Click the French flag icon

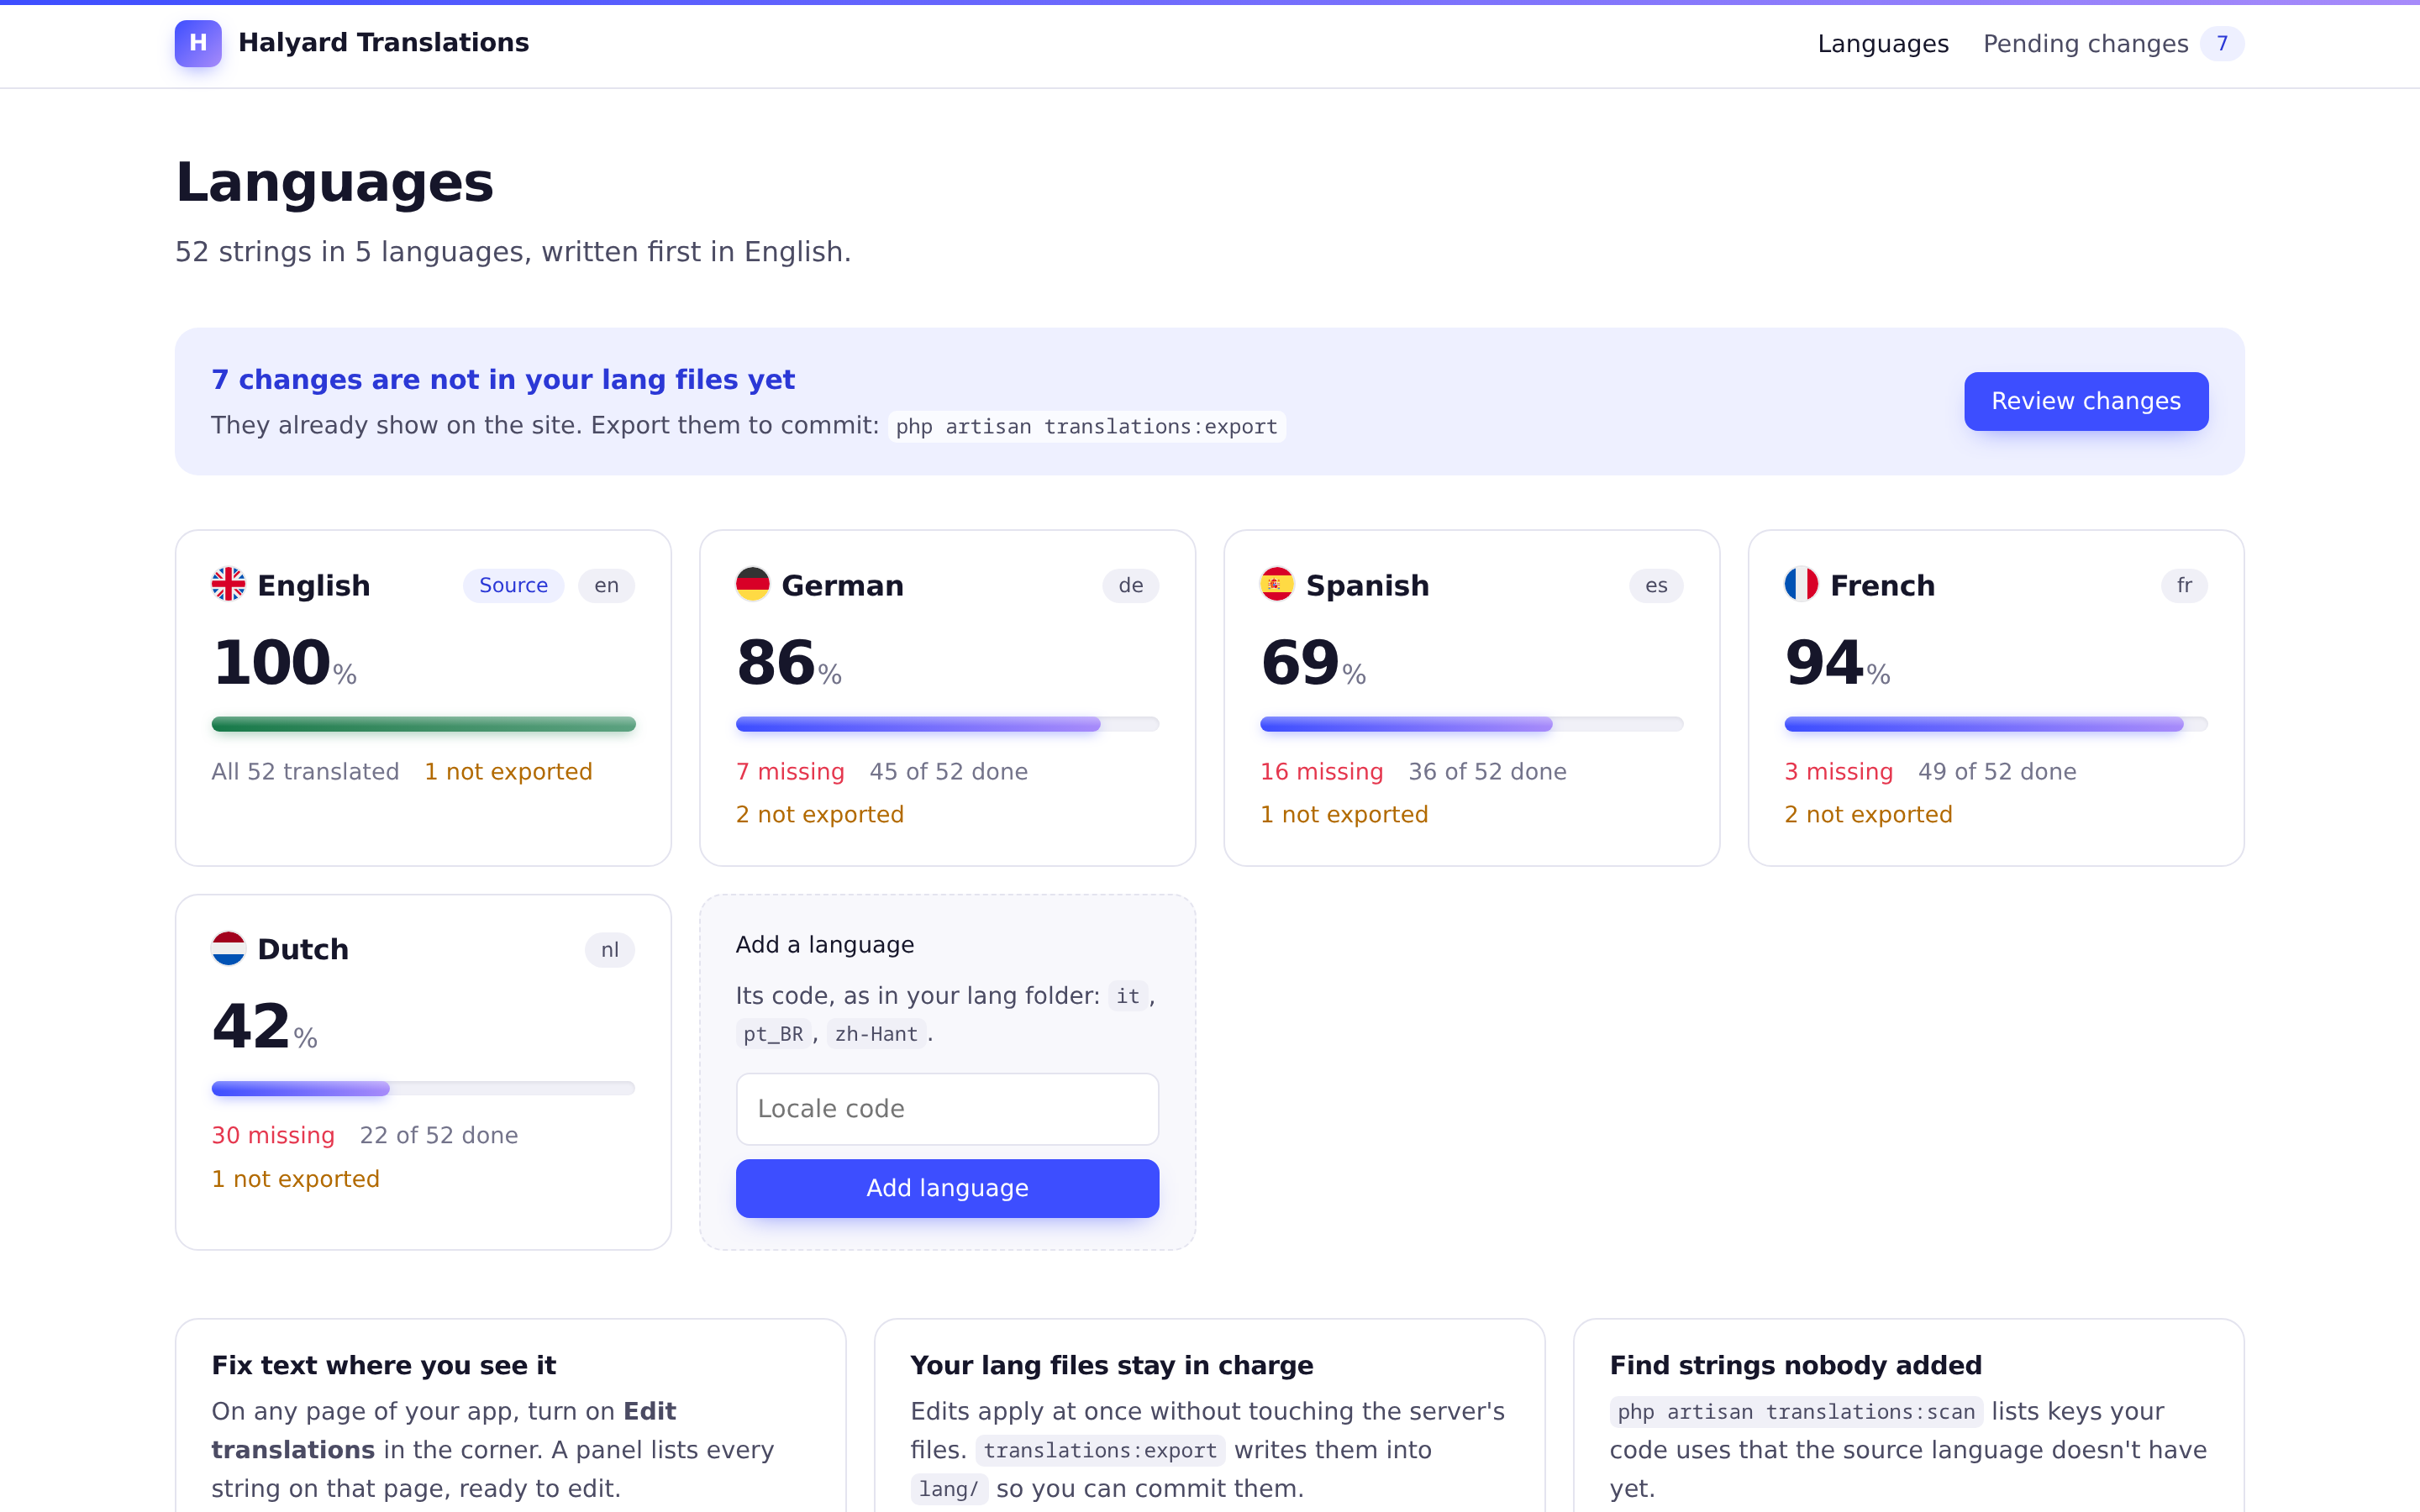[x=1801, y=584]
